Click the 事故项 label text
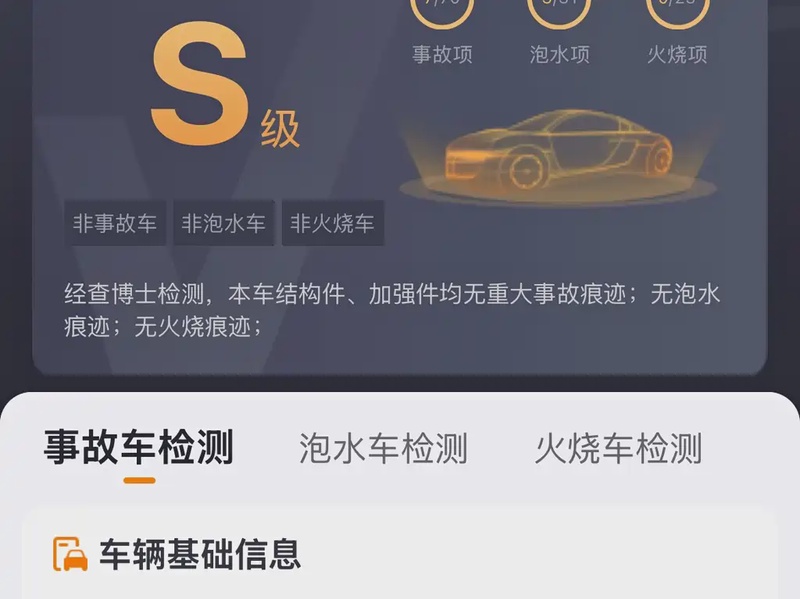 pyautogui.click(x=442, y=55)
